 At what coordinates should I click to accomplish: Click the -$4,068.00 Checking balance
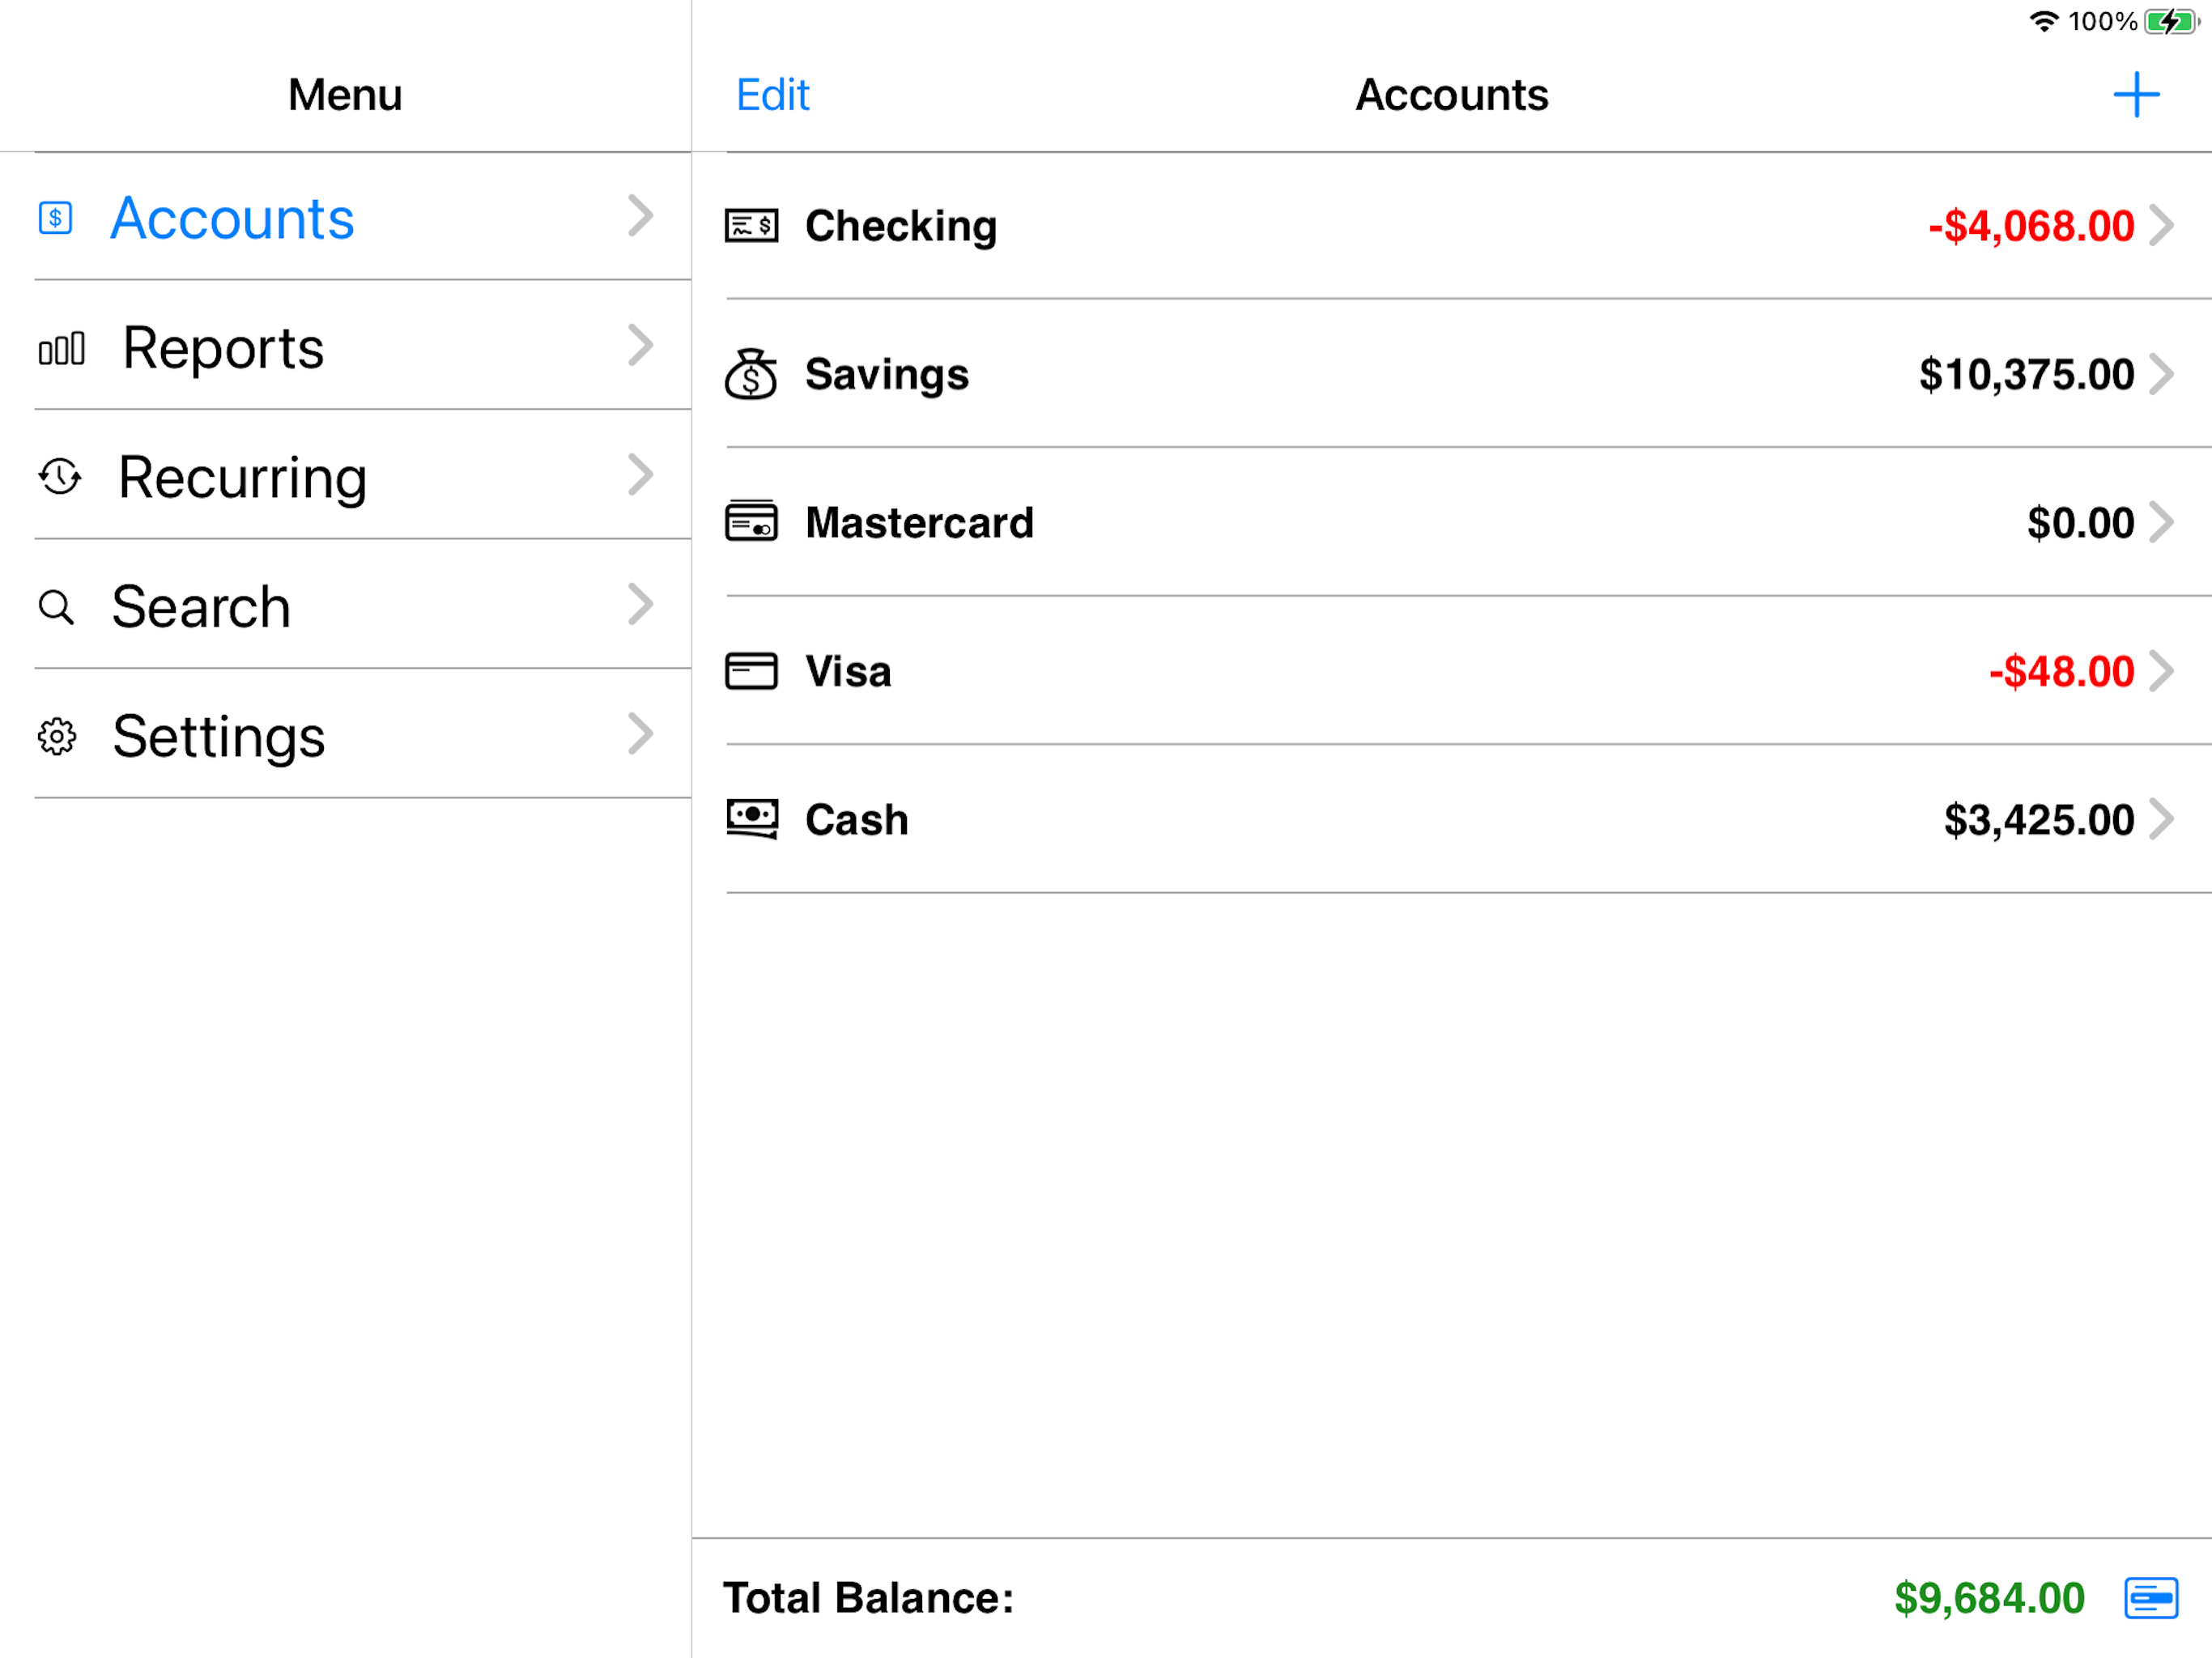coord(2031,226)
